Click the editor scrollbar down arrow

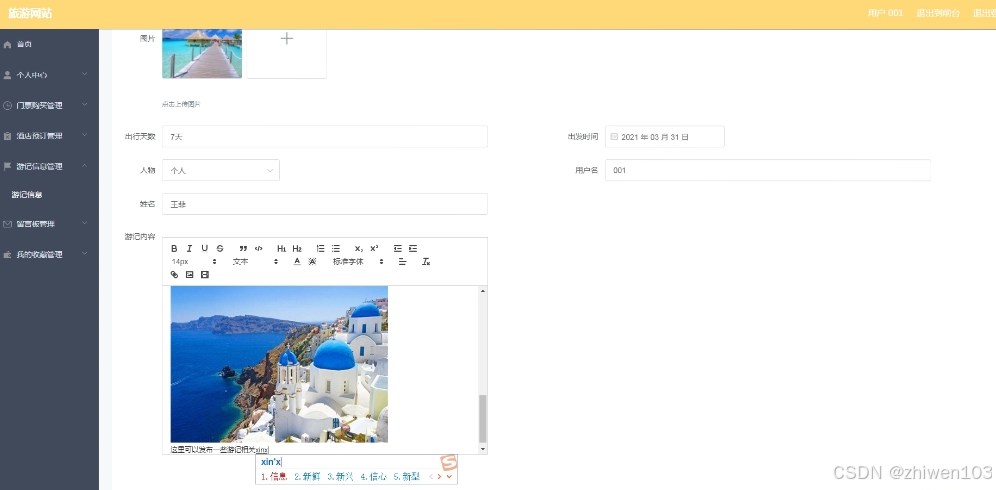483,449
